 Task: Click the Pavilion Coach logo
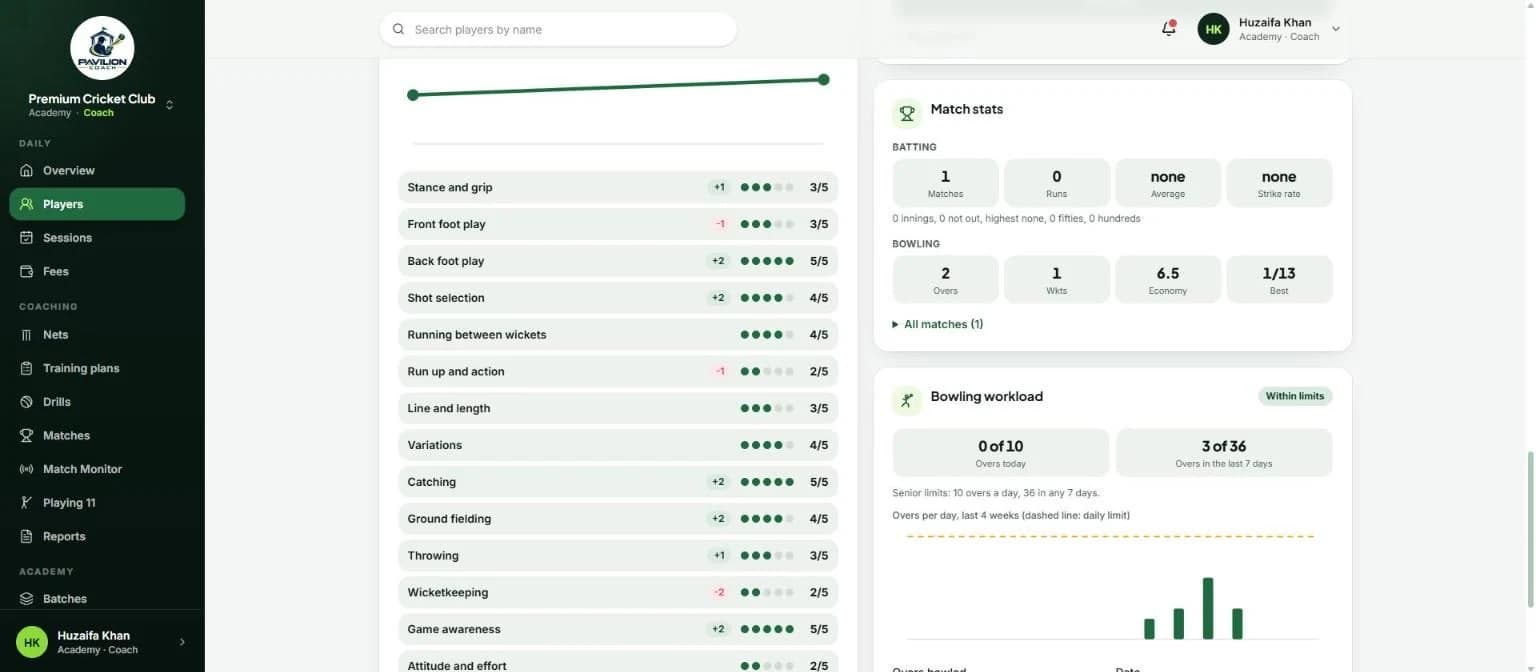[102, 48]
